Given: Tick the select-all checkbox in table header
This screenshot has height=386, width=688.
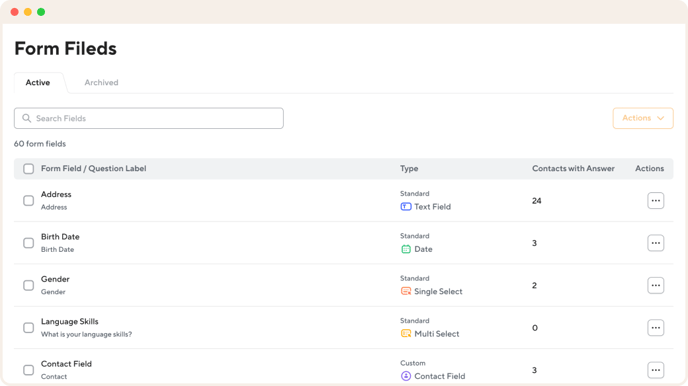Looking at the screenshot, I should click(x=29, y=169).
